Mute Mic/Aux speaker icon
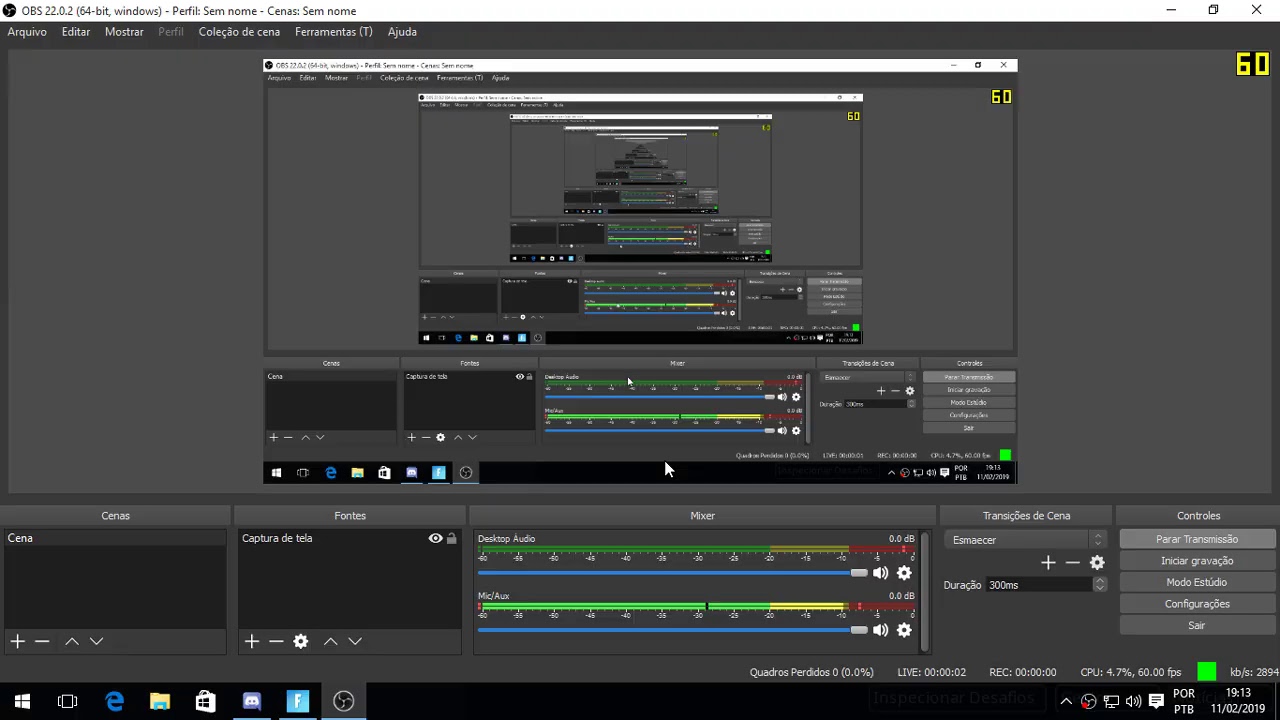Screen dimensions: 1280x720 pos(880,630)
